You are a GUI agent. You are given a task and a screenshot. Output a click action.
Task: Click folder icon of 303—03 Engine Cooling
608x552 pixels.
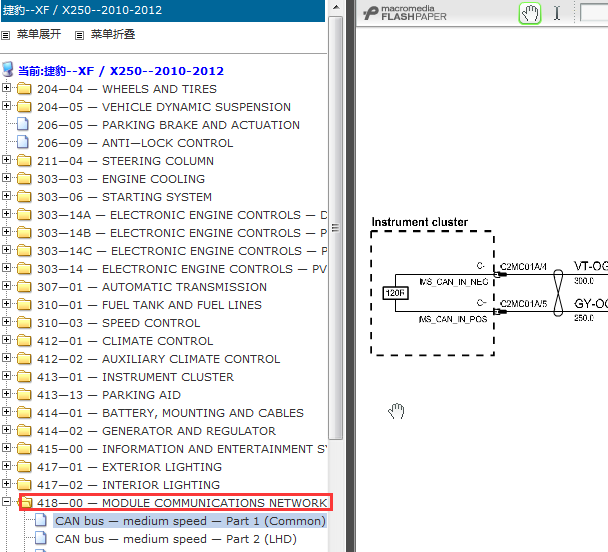[x=24, y=178]
